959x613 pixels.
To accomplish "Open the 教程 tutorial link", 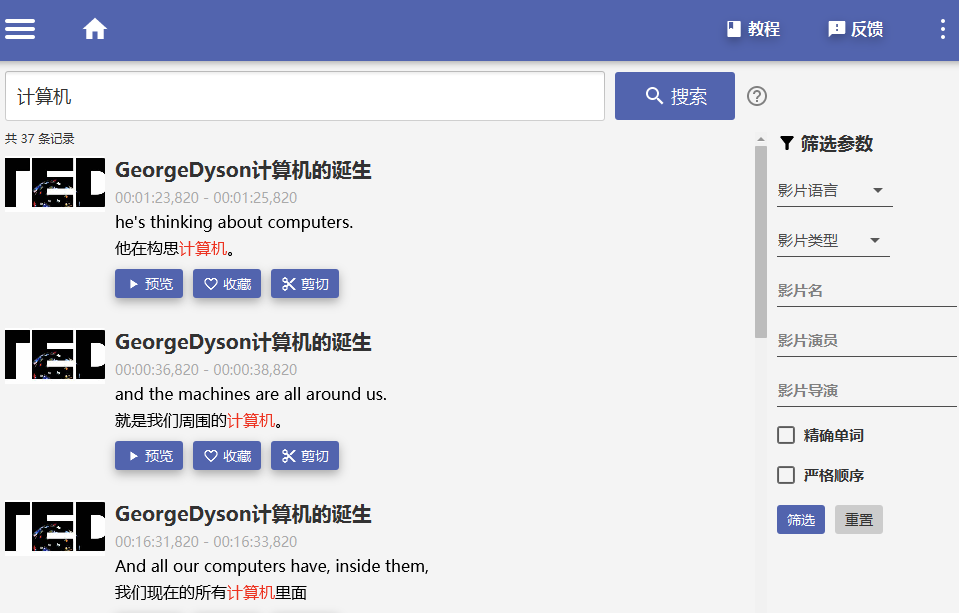I will (x=753, y=29).
